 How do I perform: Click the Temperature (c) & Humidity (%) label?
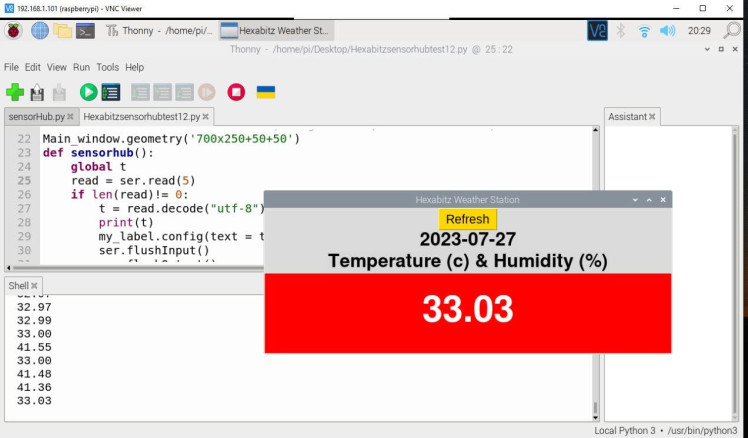pyautogui.click(x=468, y=261)
